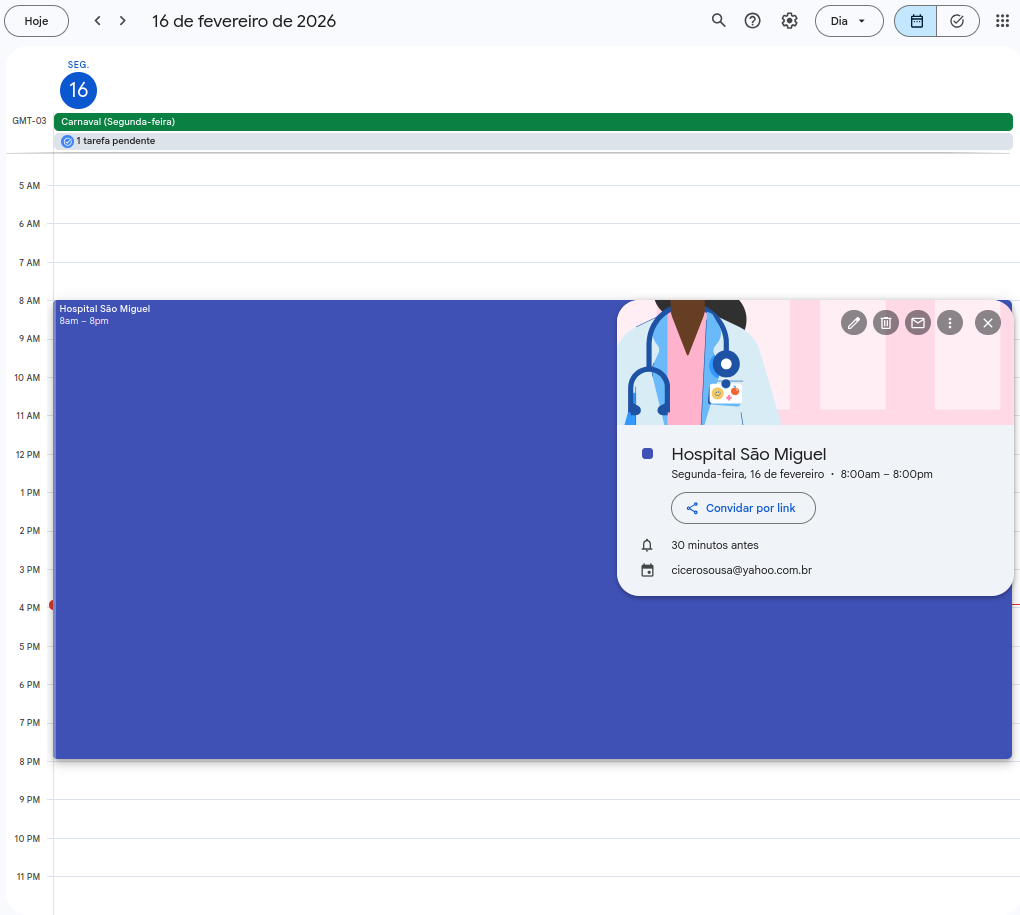Open the Google apps grid

pos(1002,20)
